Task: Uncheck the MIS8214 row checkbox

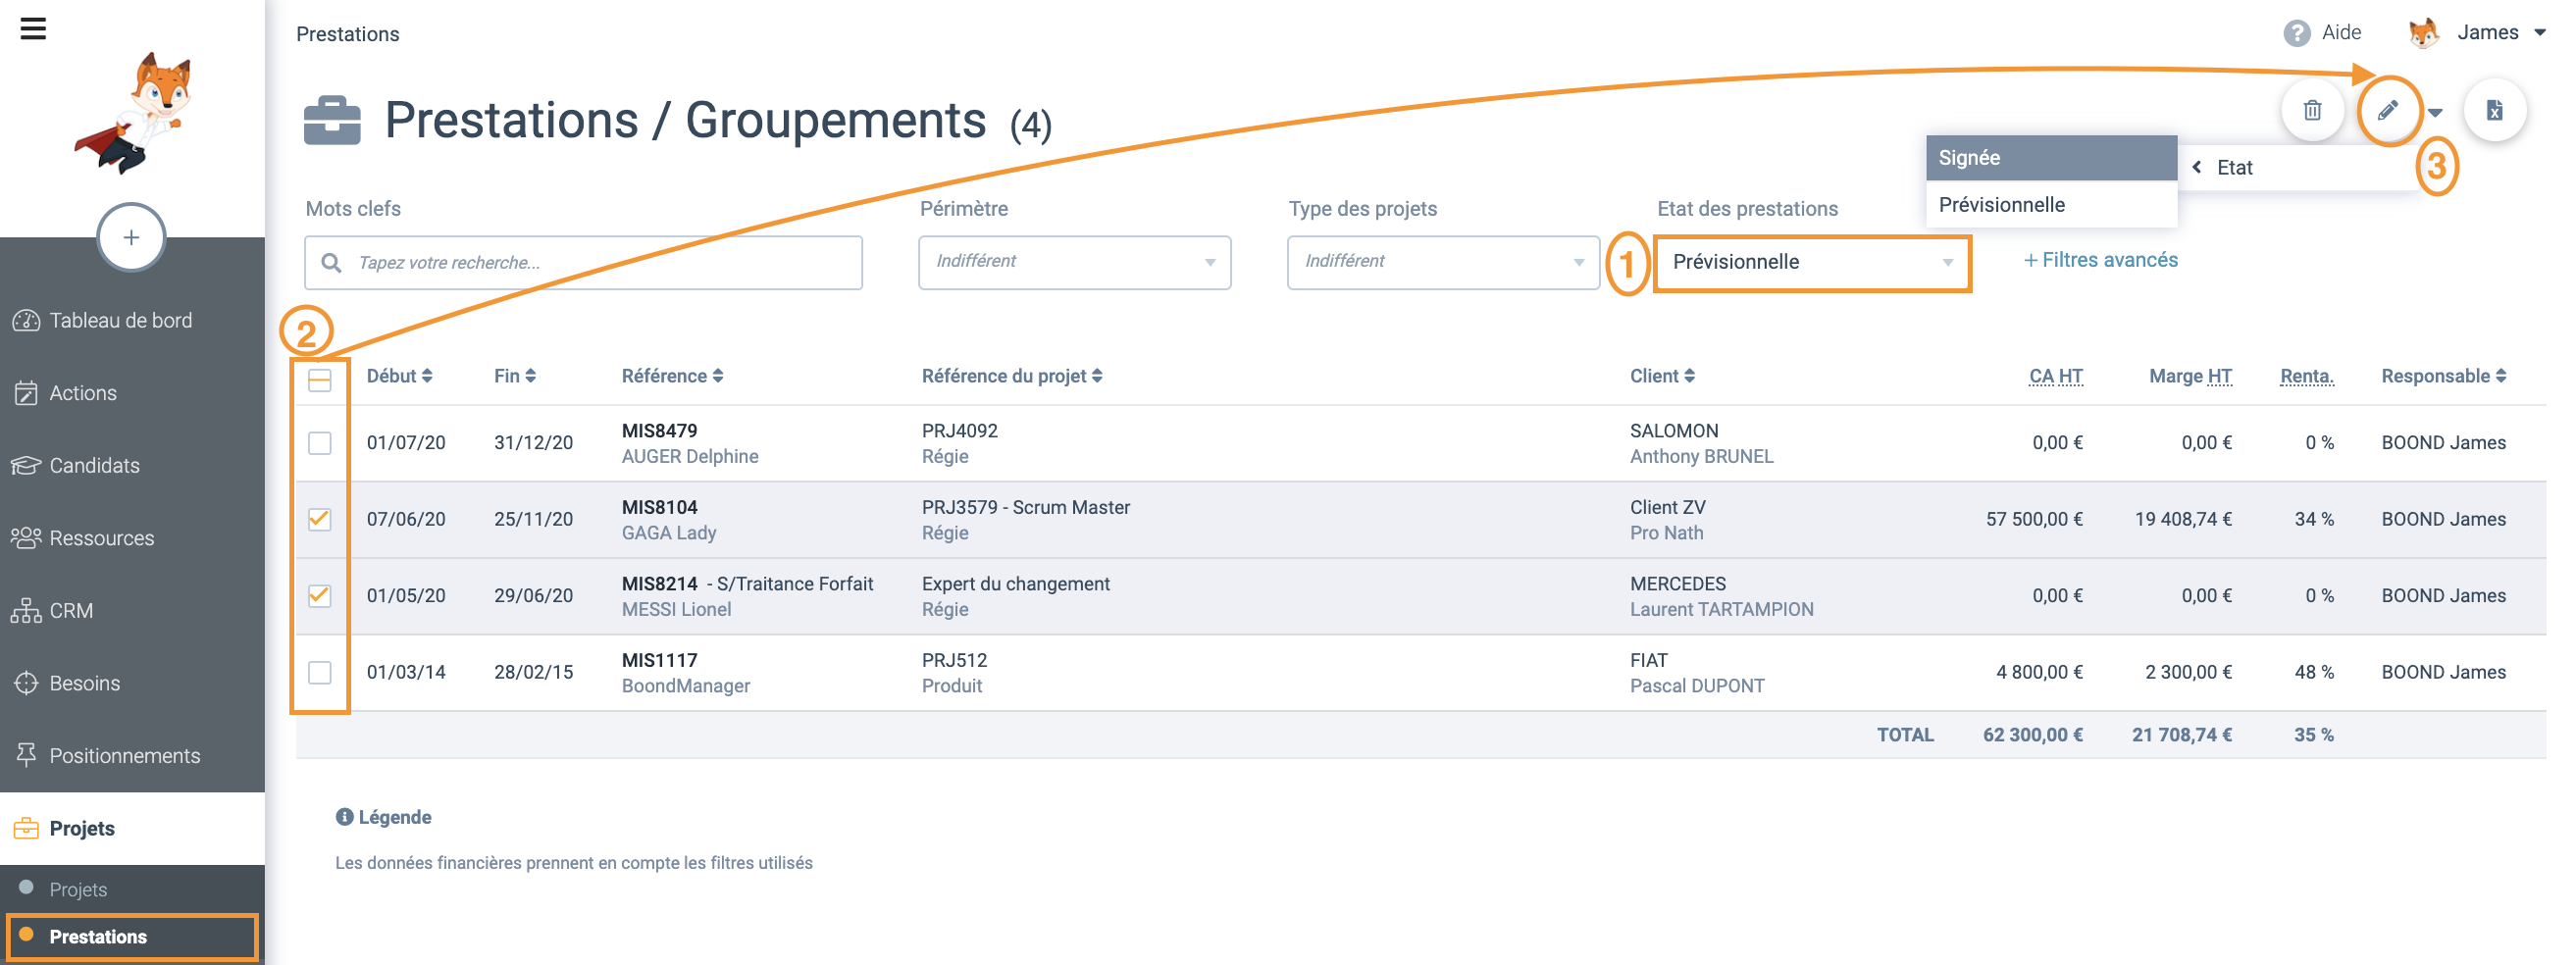Action: click(x=319, y=596)
